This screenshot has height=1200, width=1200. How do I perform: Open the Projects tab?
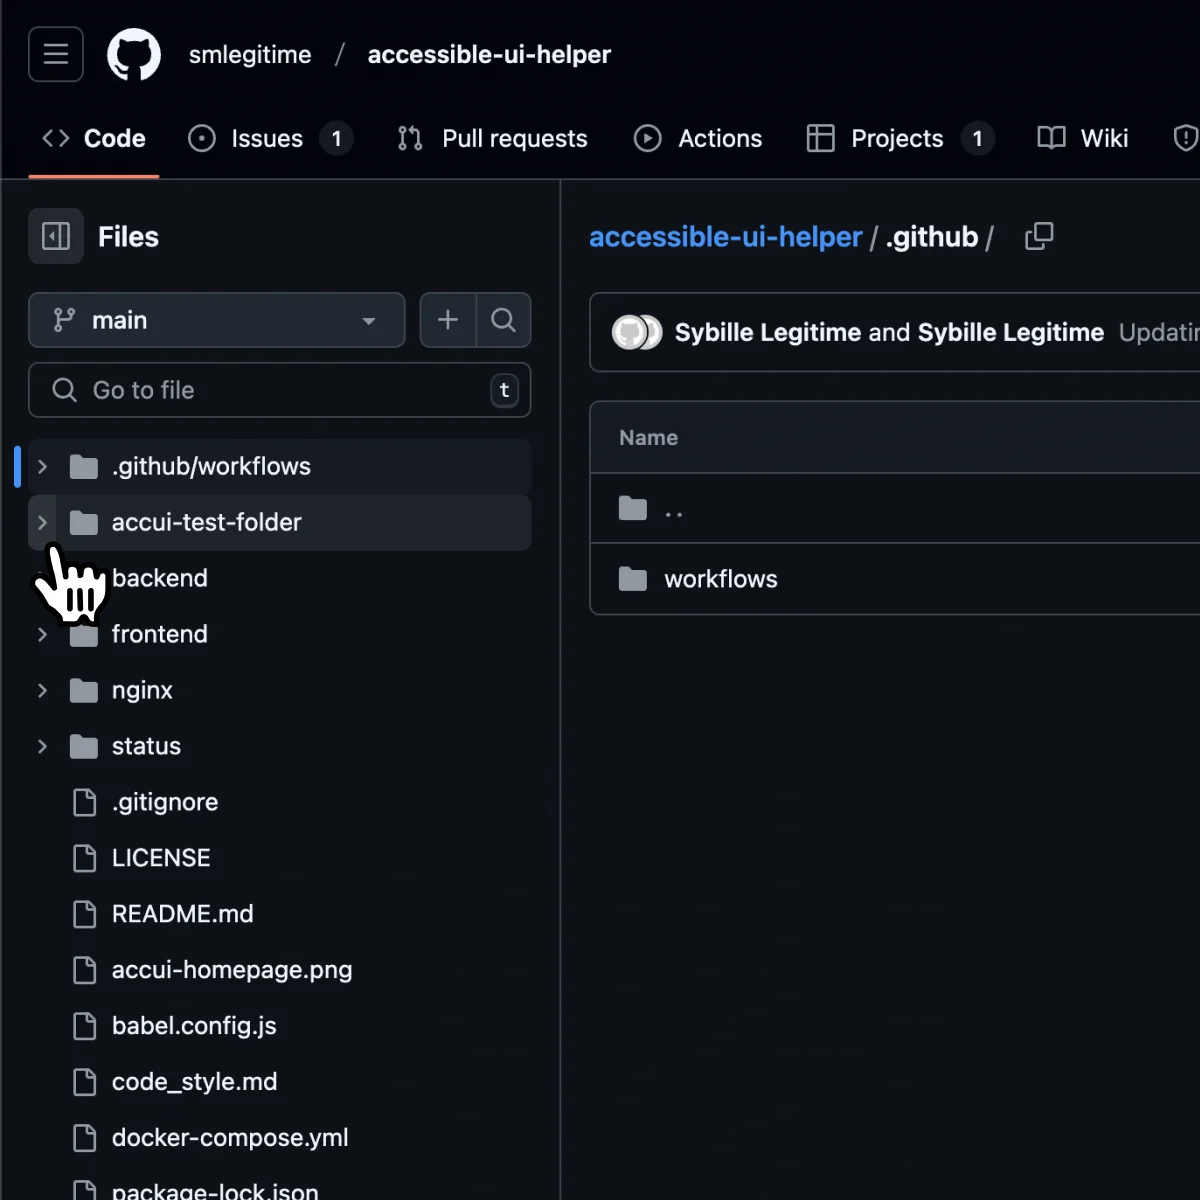coord(900,138)
